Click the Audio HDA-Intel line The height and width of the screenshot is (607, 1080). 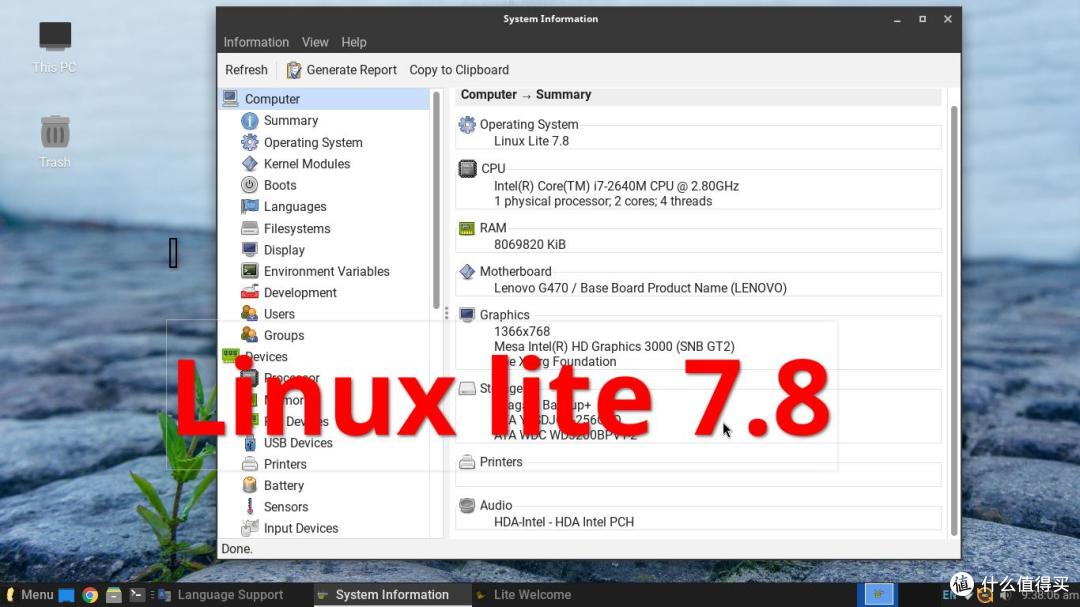564,522
